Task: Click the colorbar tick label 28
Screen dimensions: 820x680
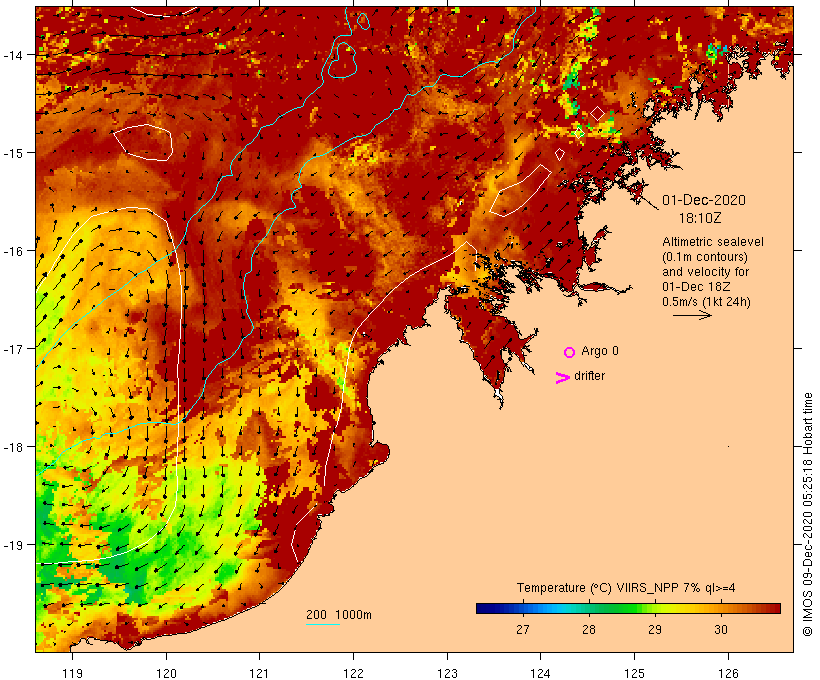Action: click(x=589, y=630)
